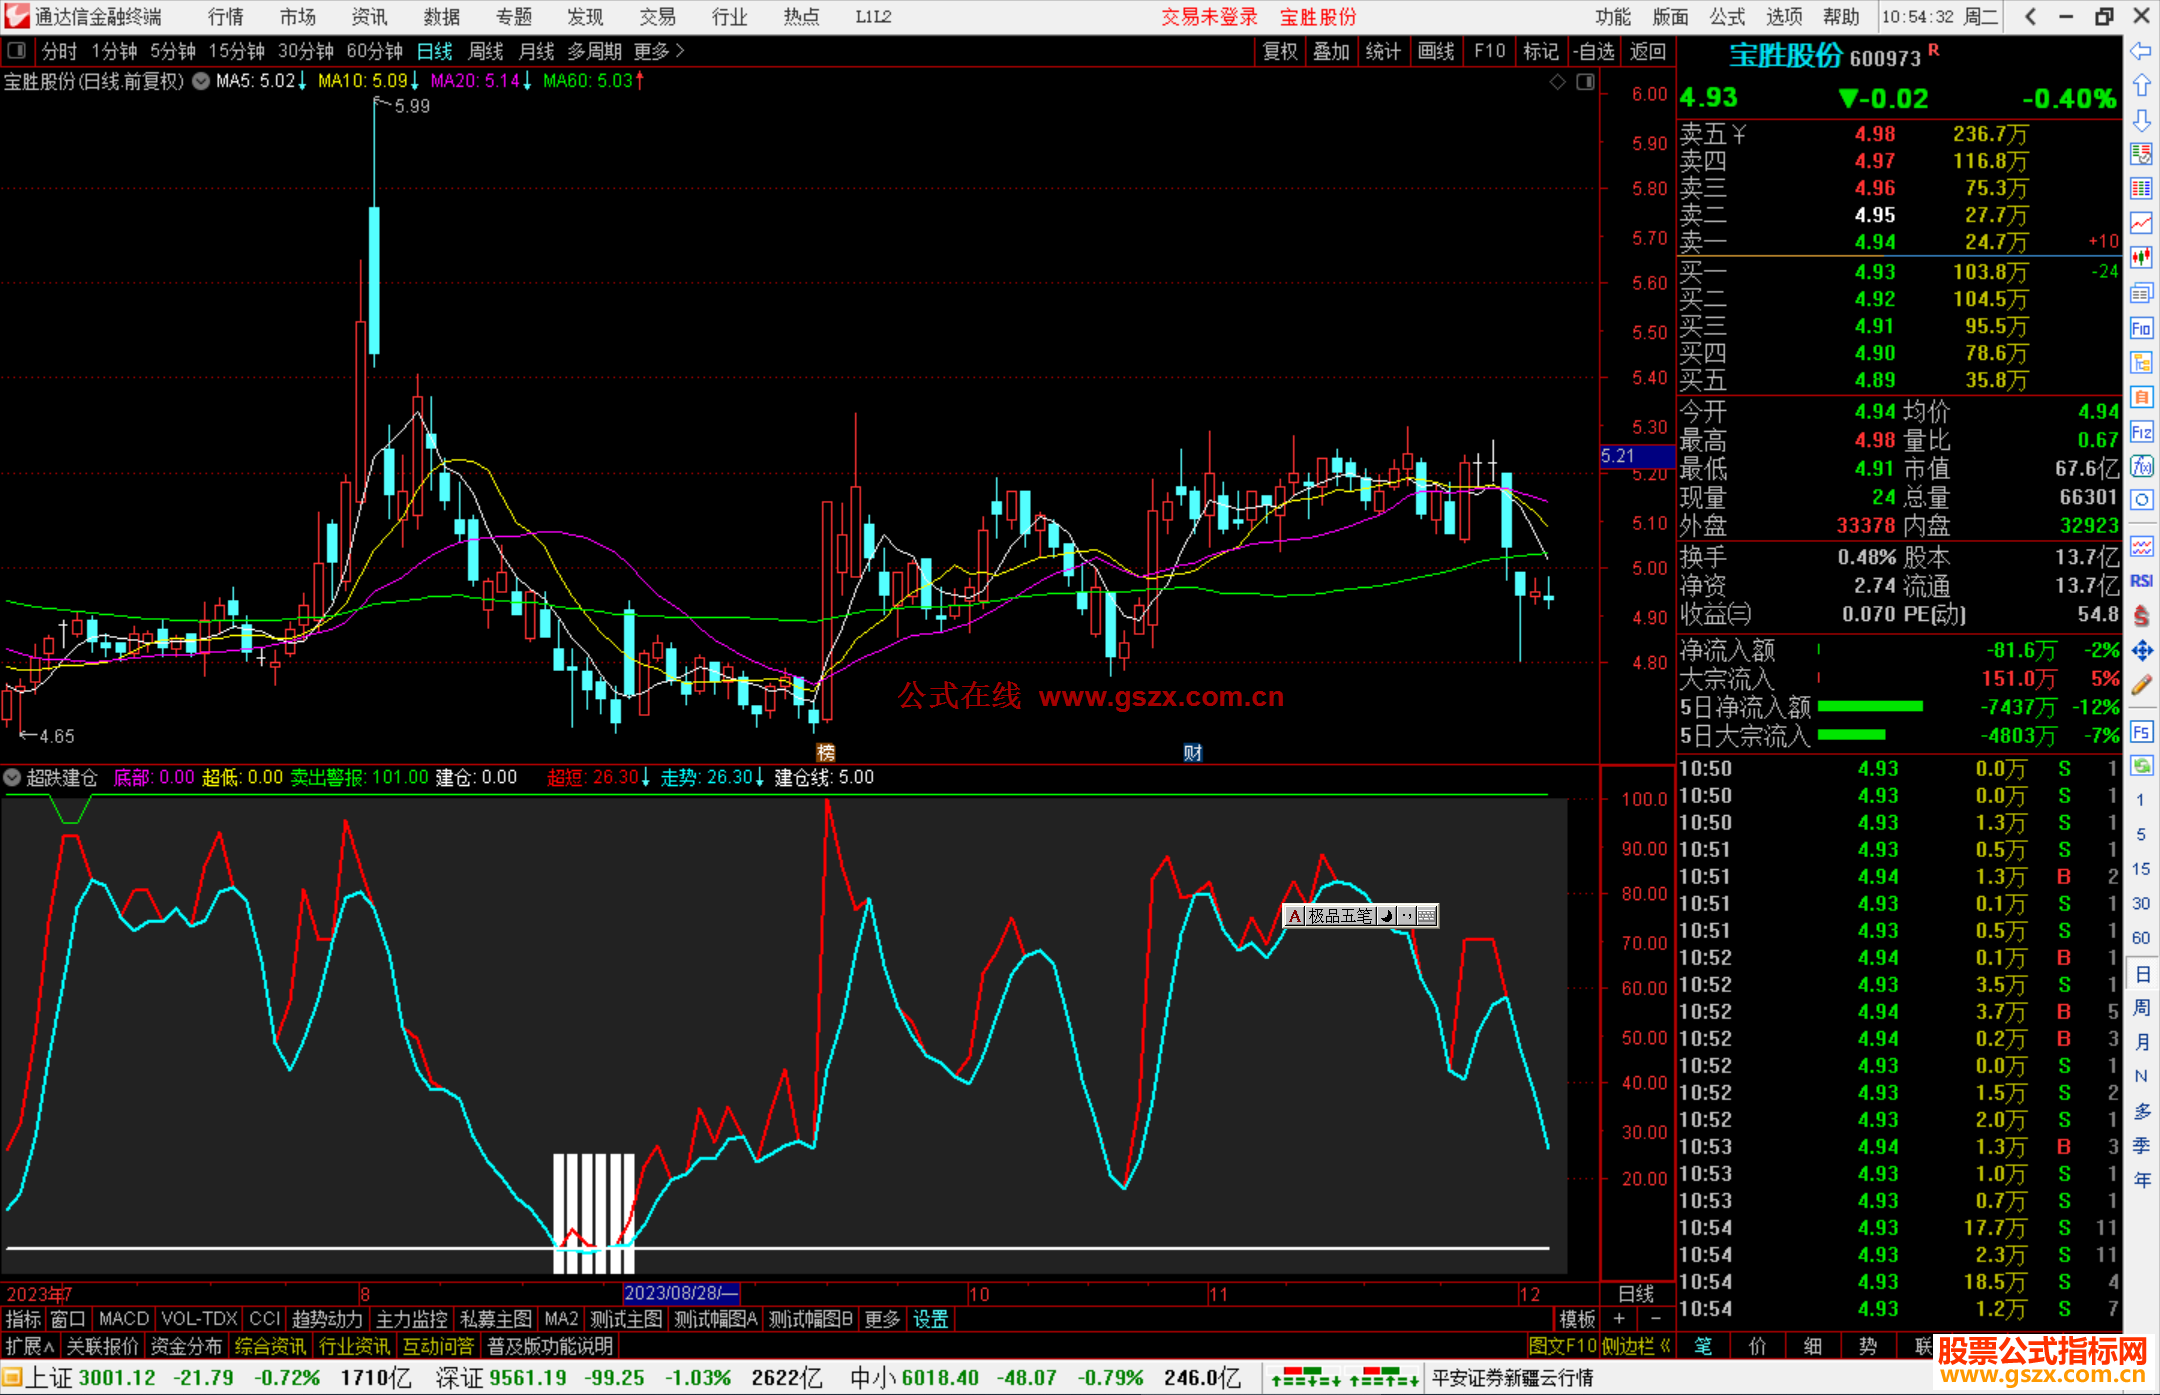Expand the 超跌建仓 indicator dropdown
The height and width of the screenshot is (1395, 2160).
[12, 777]
